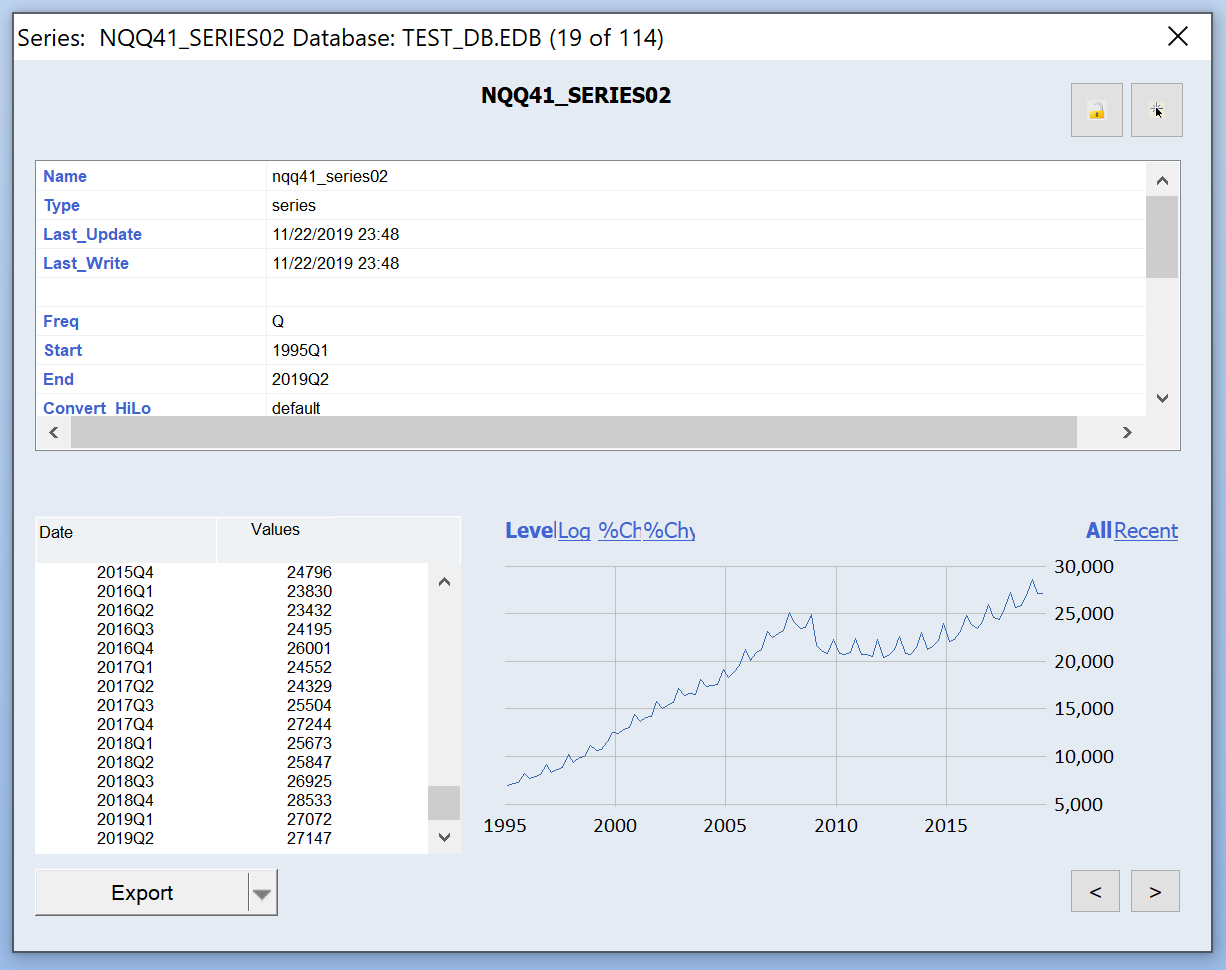Show All data range in chart

1098,531
